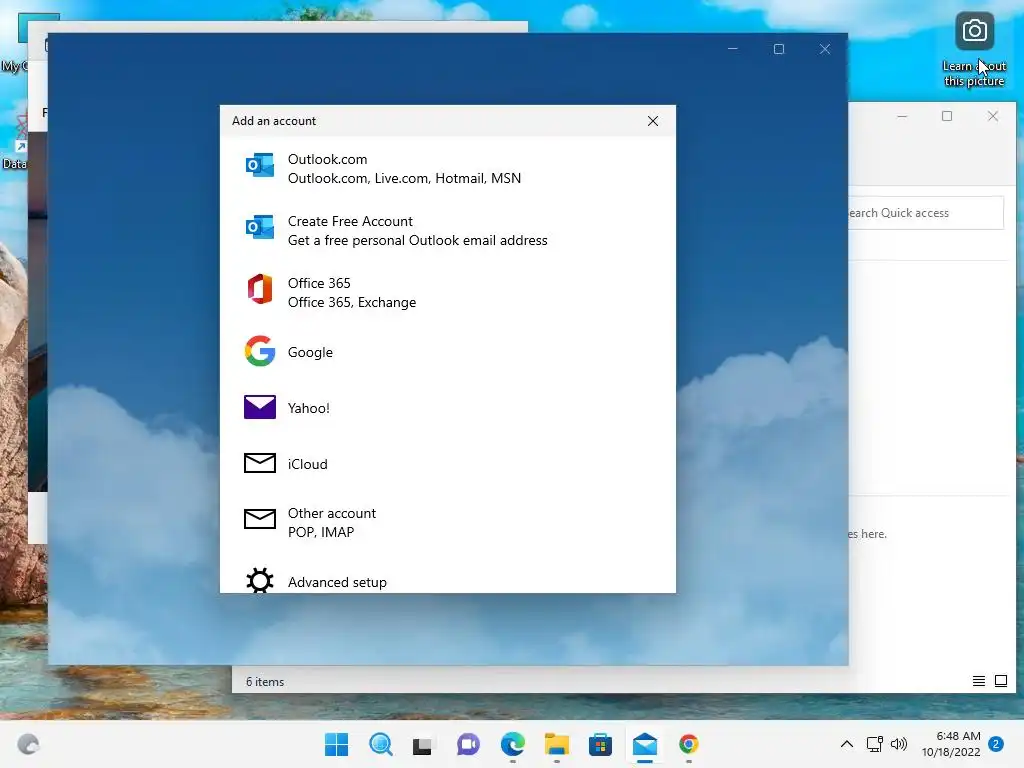Close the Add an account dialog
This screenshot has width=1024, height=768.
(652, 121)
